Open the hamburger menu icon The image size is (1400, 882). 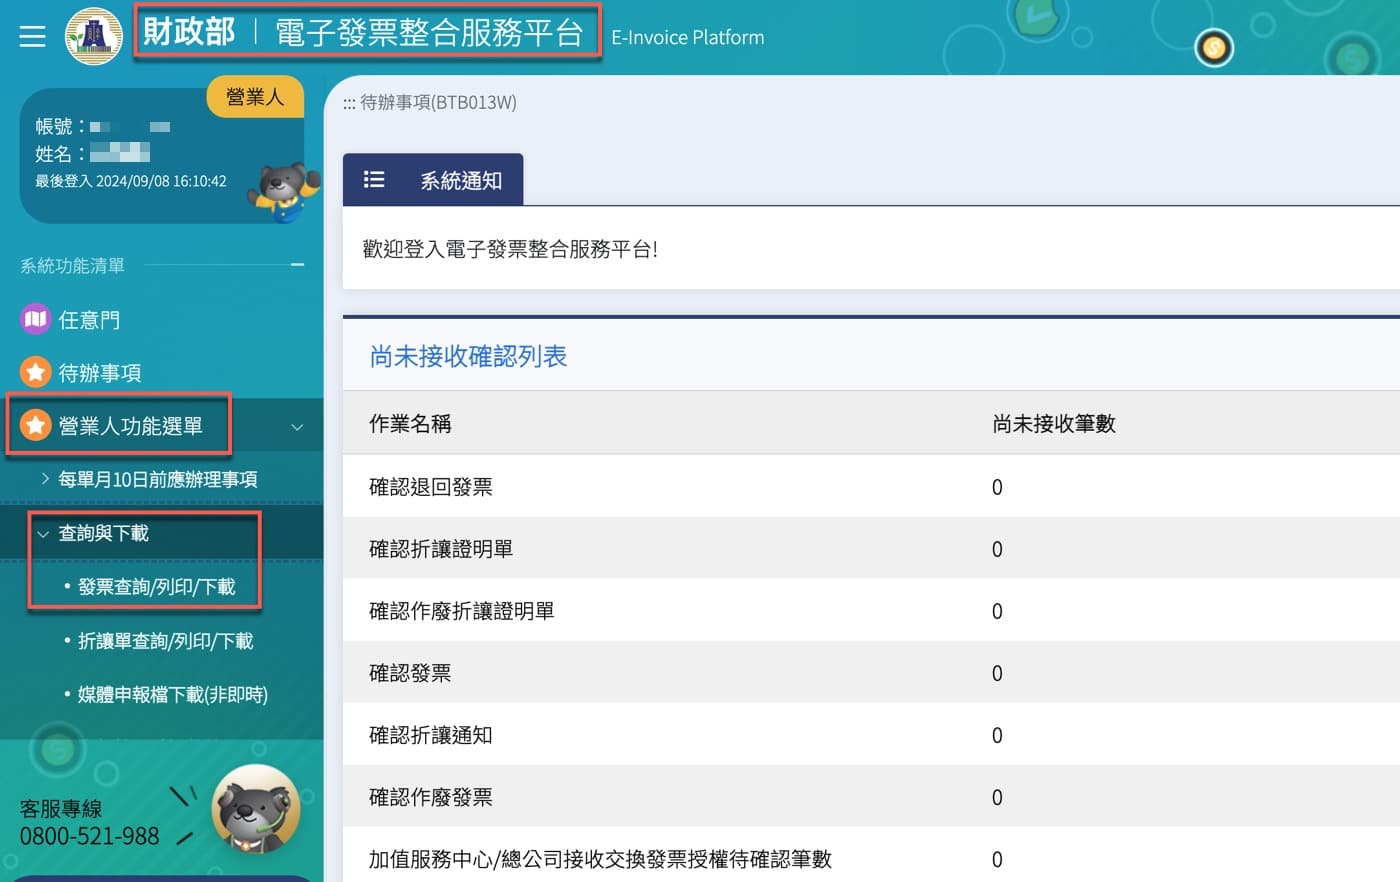32,37
